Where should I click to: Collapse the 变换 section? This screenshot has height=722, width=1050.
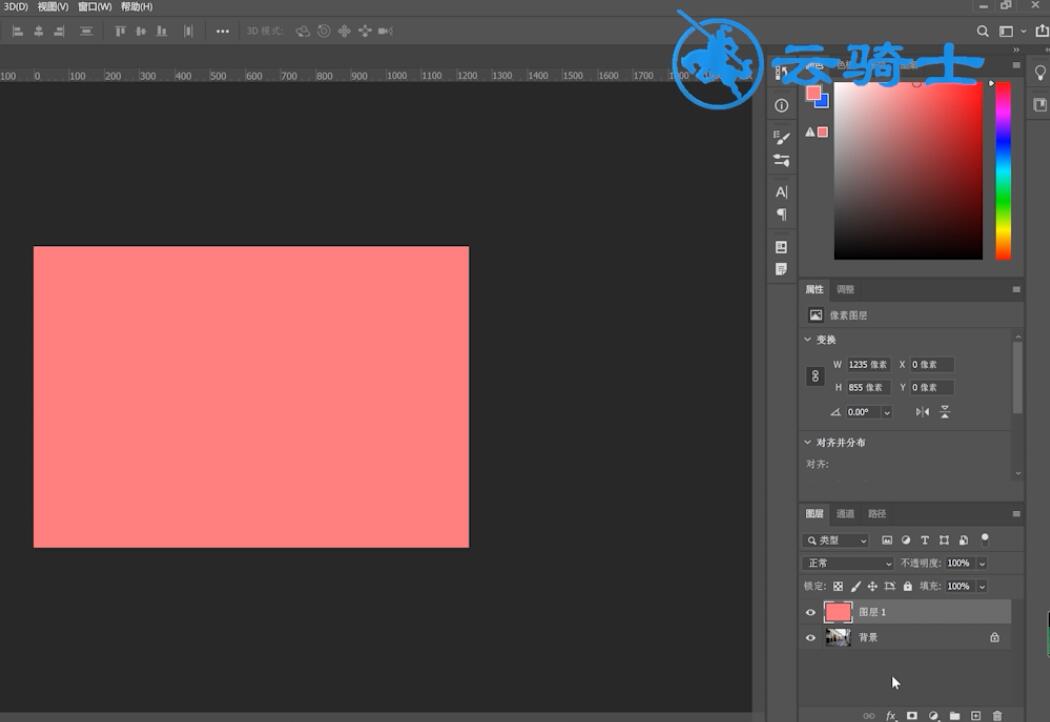(x=808, y=340)
